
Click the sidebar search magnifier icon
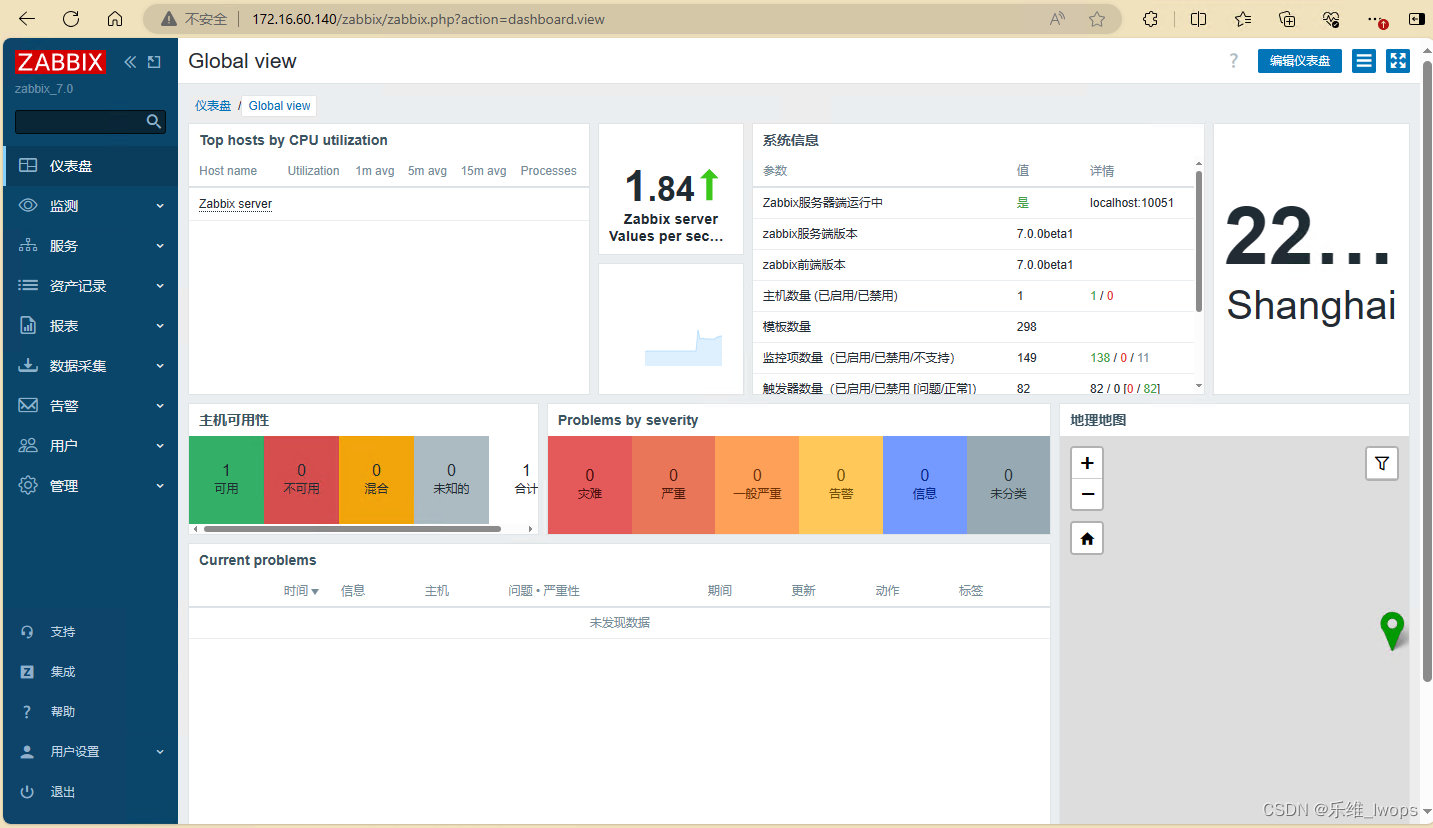[x=154, y=121]
